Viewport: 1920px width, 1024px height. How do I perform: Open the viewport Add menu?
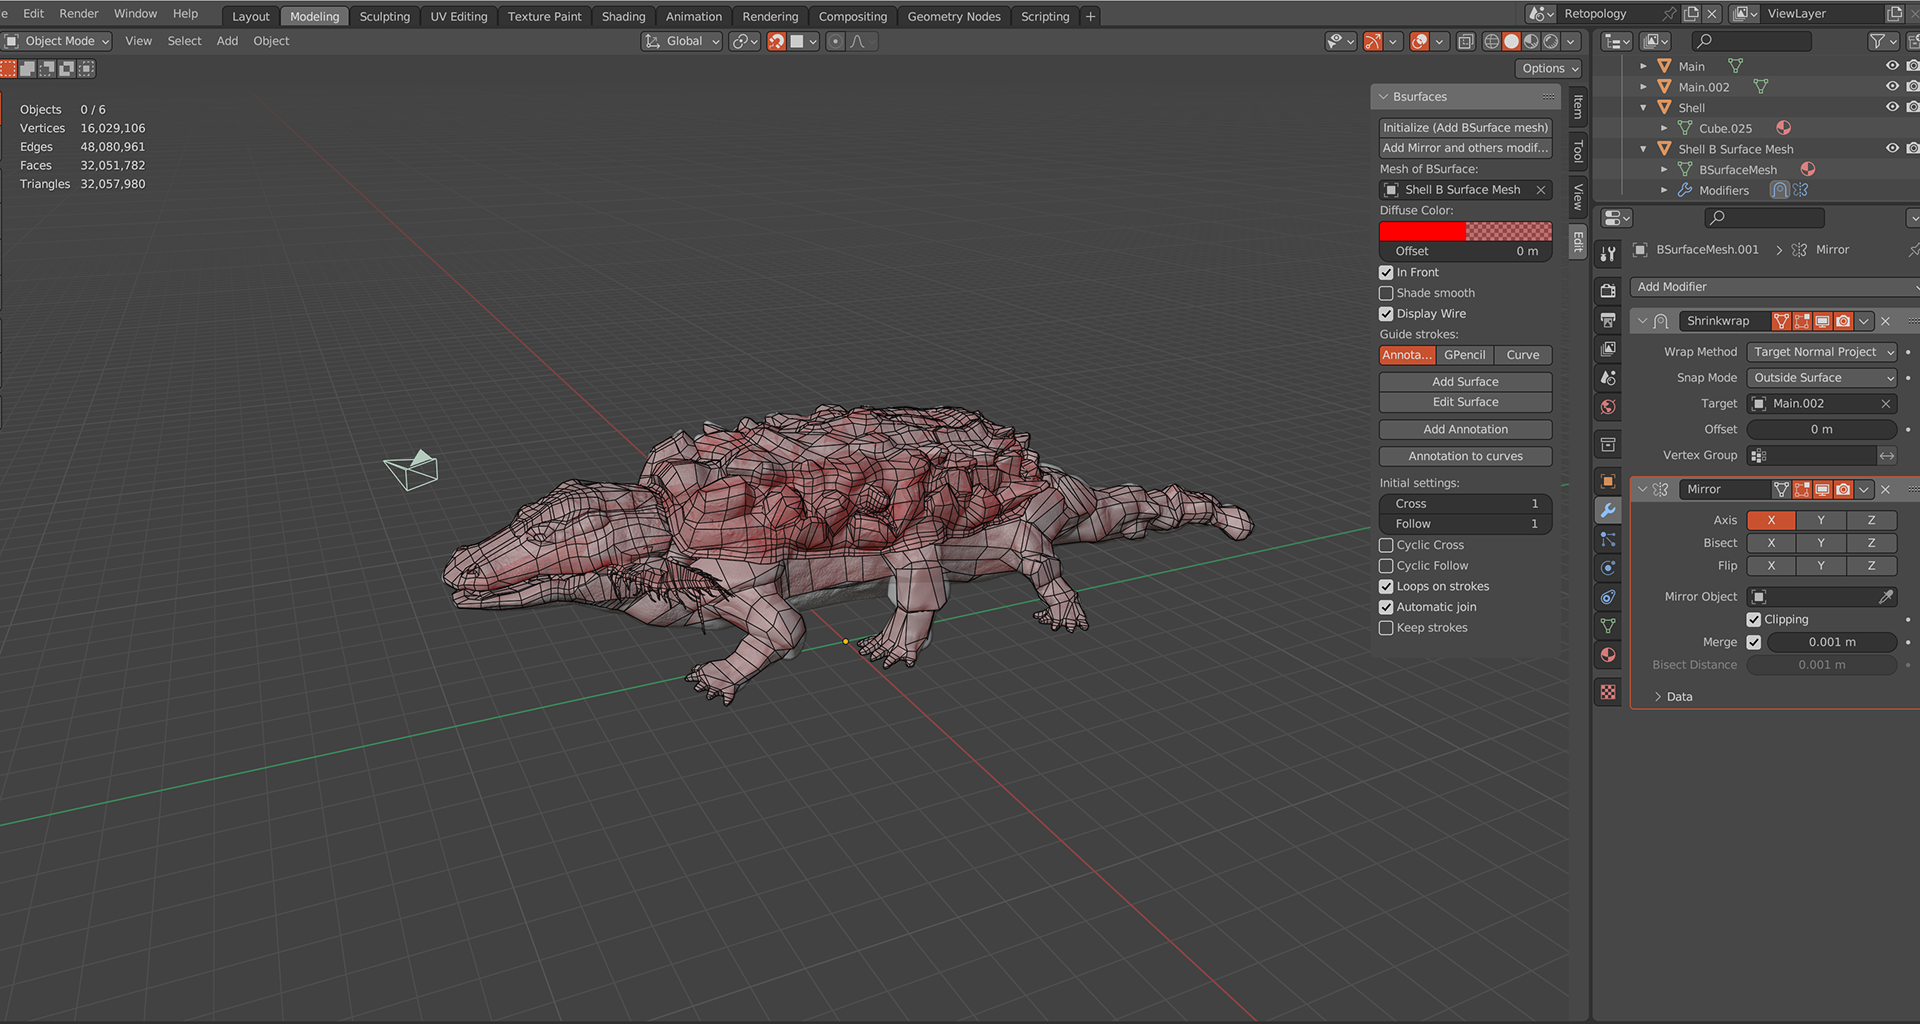[x=227, y=41]
